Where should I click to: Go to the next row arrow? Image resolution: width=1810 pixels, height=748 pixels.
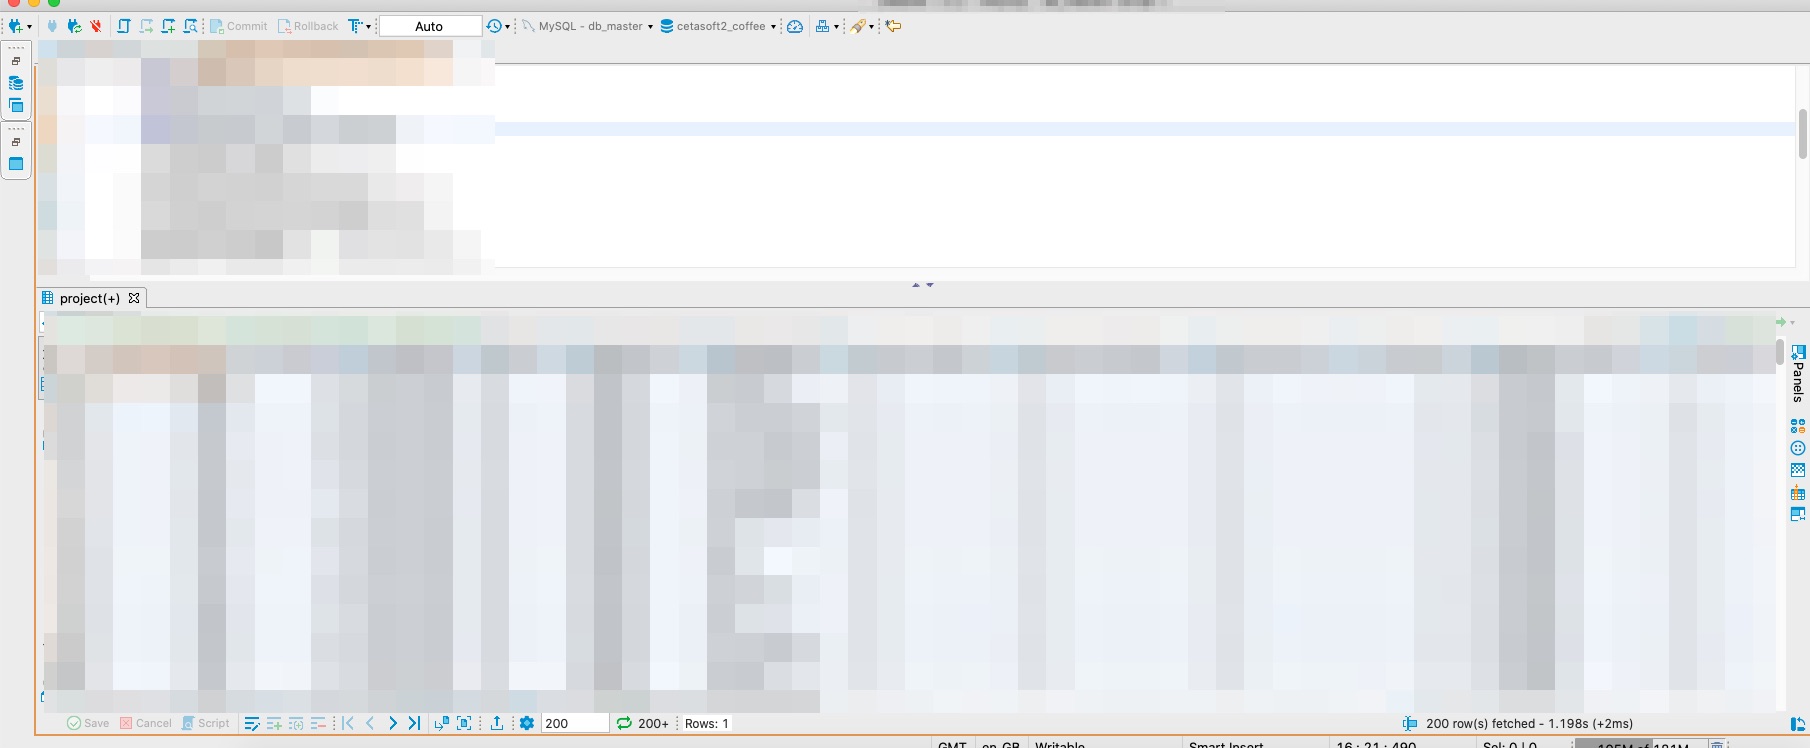392,723
